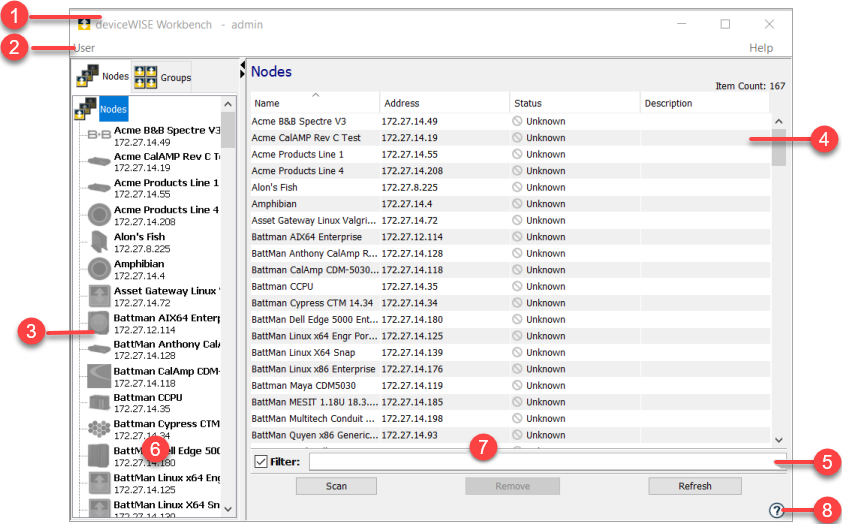The height and width of the screenshot is (524, 842).
Task: Click Unknown status icon for Amphibian row
Action: (x=517, y=203)
